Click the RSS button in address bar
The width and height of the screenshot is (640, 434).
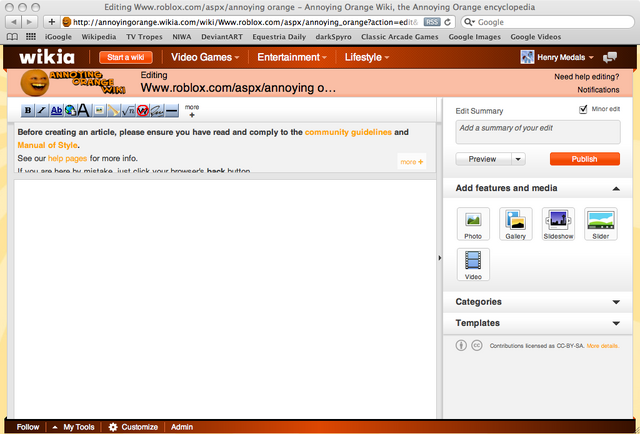pos(432,22)
